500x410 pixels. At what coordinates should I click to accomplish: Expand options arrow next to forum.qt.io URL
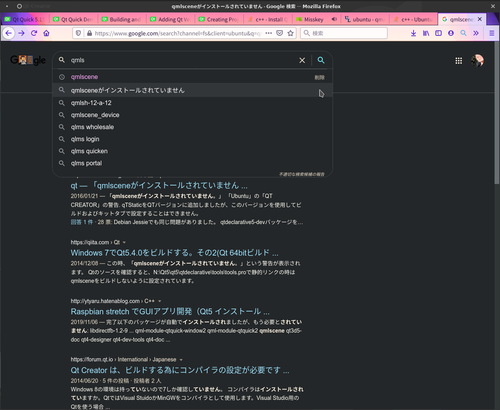(181, 360)
